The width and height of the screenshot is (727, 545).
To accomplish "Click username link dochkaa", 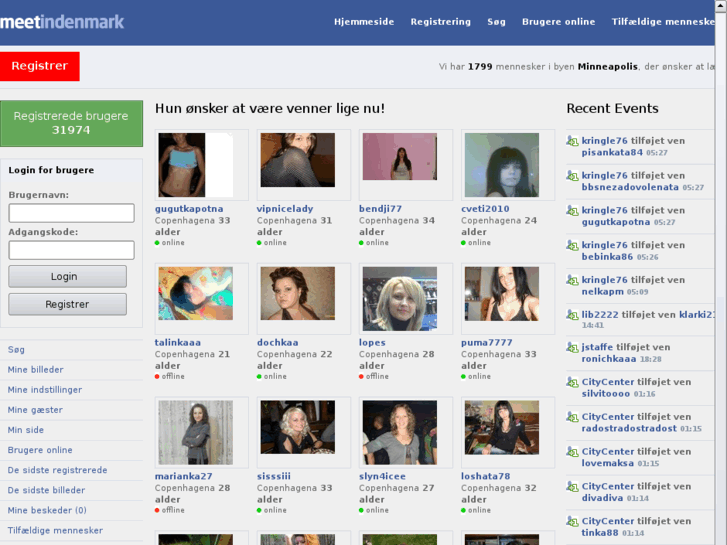I will 278,343.
